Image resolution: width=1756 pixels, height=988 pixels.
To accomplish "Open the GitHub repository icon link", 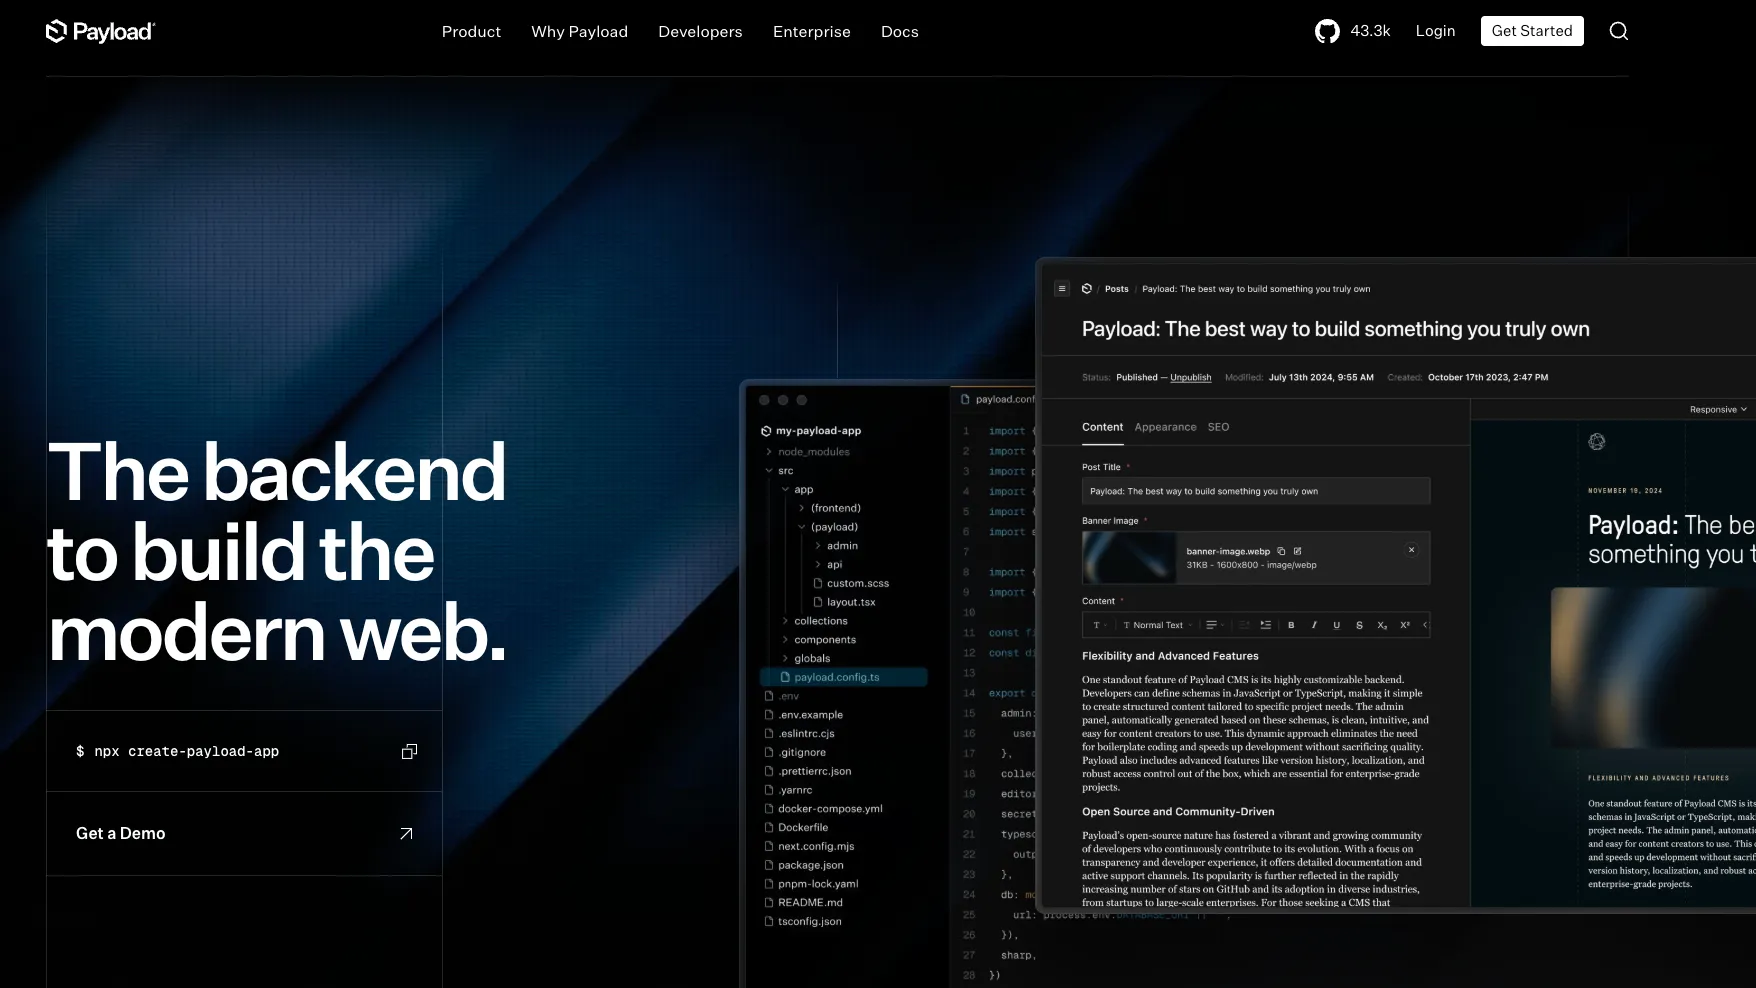I will pyautogui.click(x=1327, y=31).
